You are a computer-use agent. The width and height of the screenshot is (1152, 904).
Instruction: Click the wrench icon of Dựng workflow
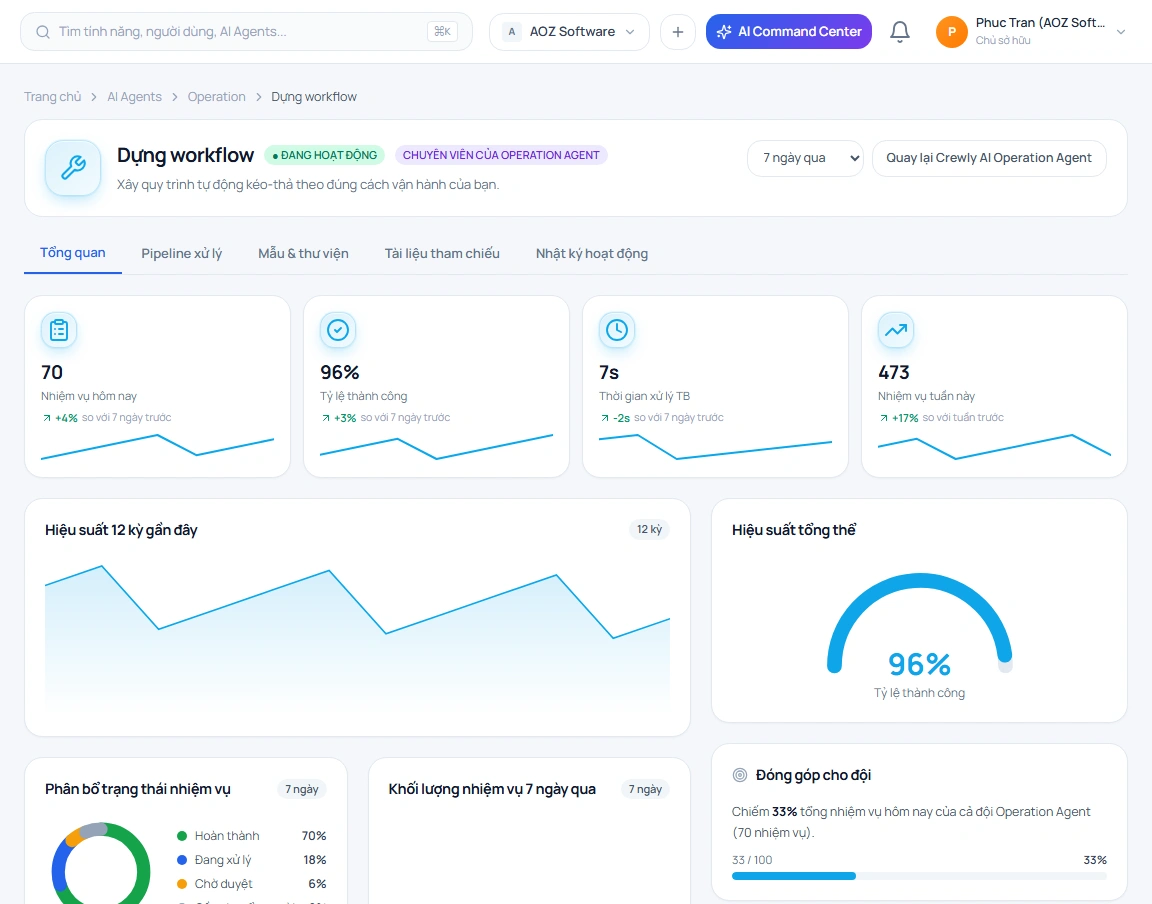73,168
